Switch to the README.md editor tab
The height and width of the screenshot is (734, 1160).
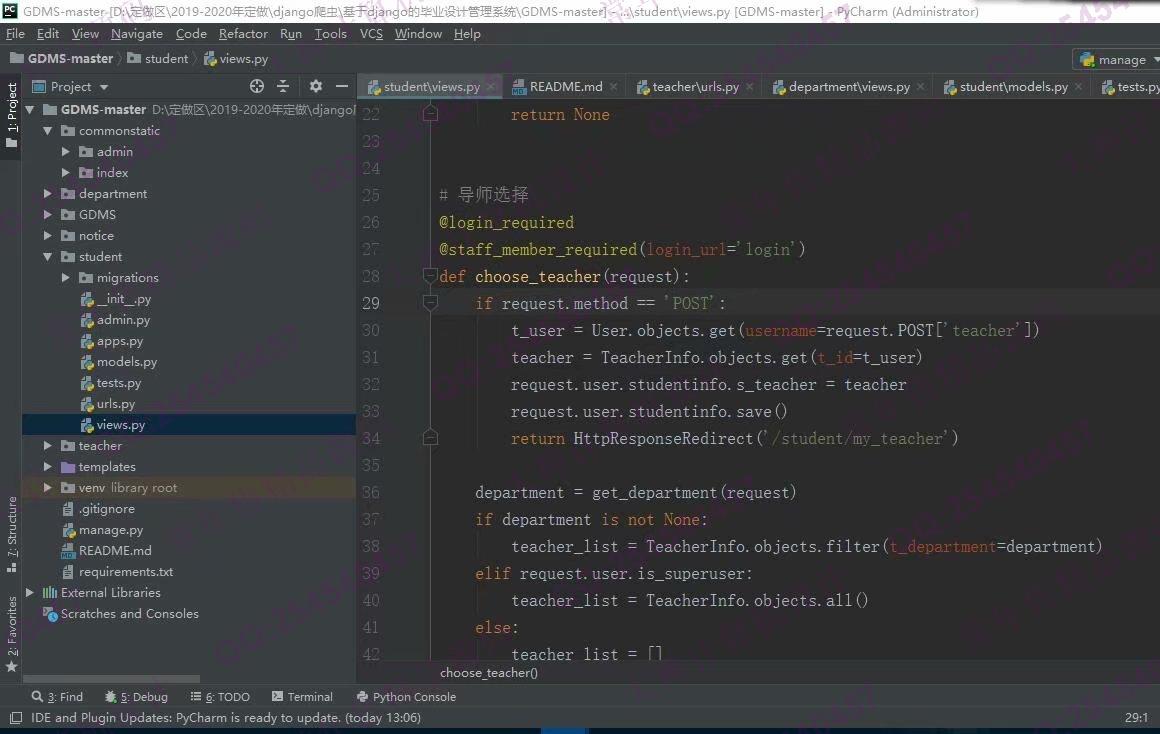pos(565,87)
